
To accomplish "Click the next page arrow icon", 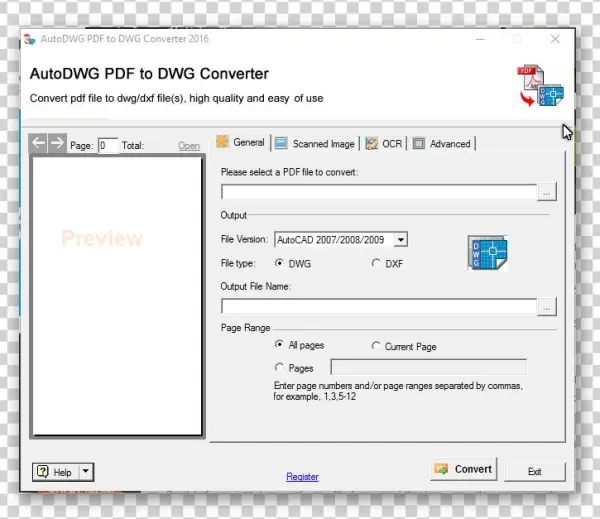I will tap(57, 144).
